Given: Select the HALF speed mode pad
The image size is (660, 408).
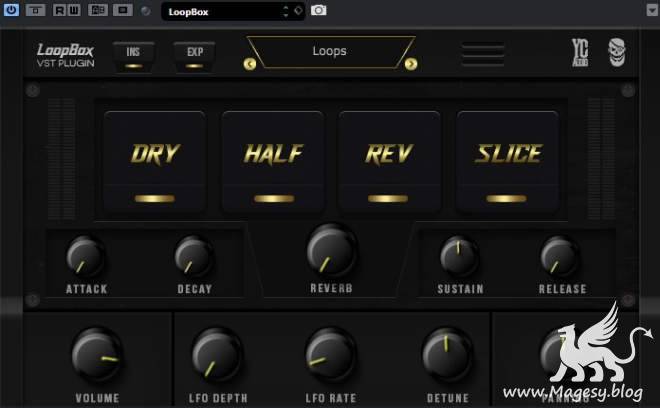Looking at the screenshot, I should point(272,160).
